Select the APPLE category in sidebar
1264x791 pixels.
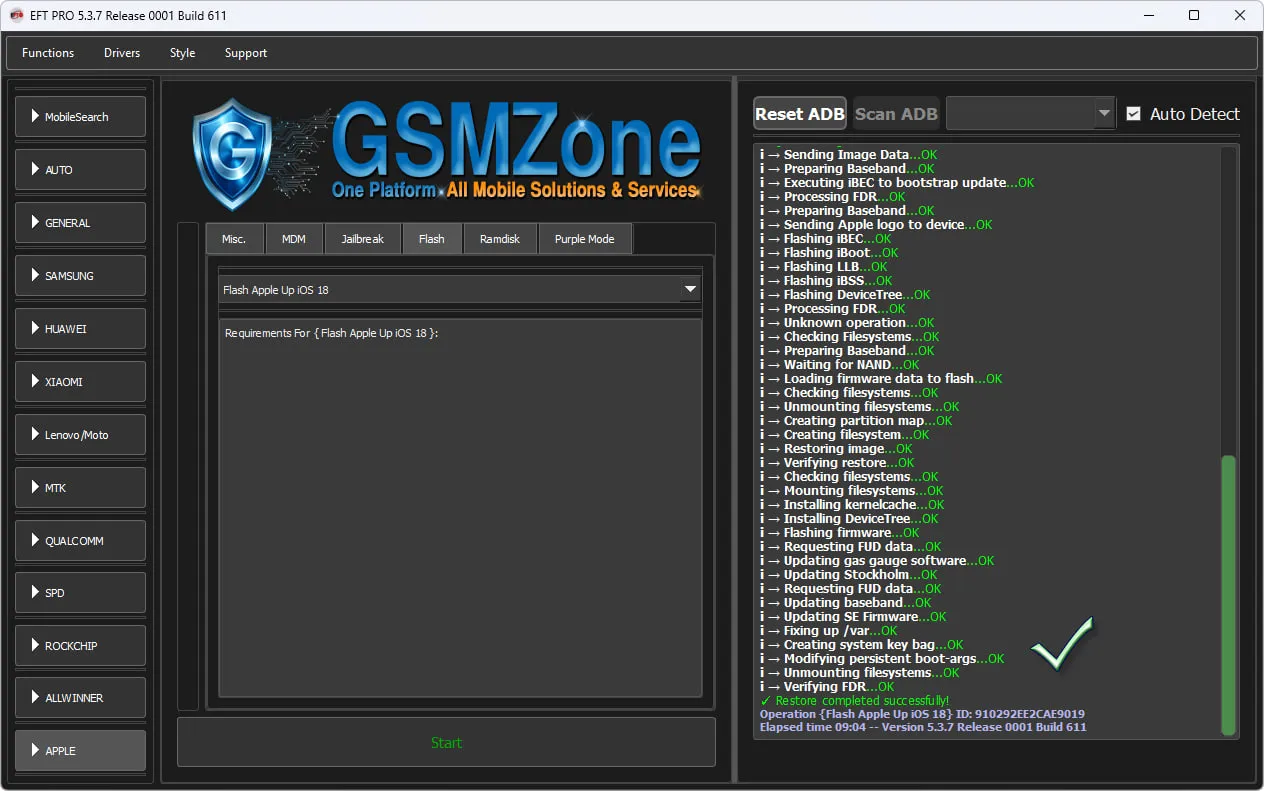80,751
